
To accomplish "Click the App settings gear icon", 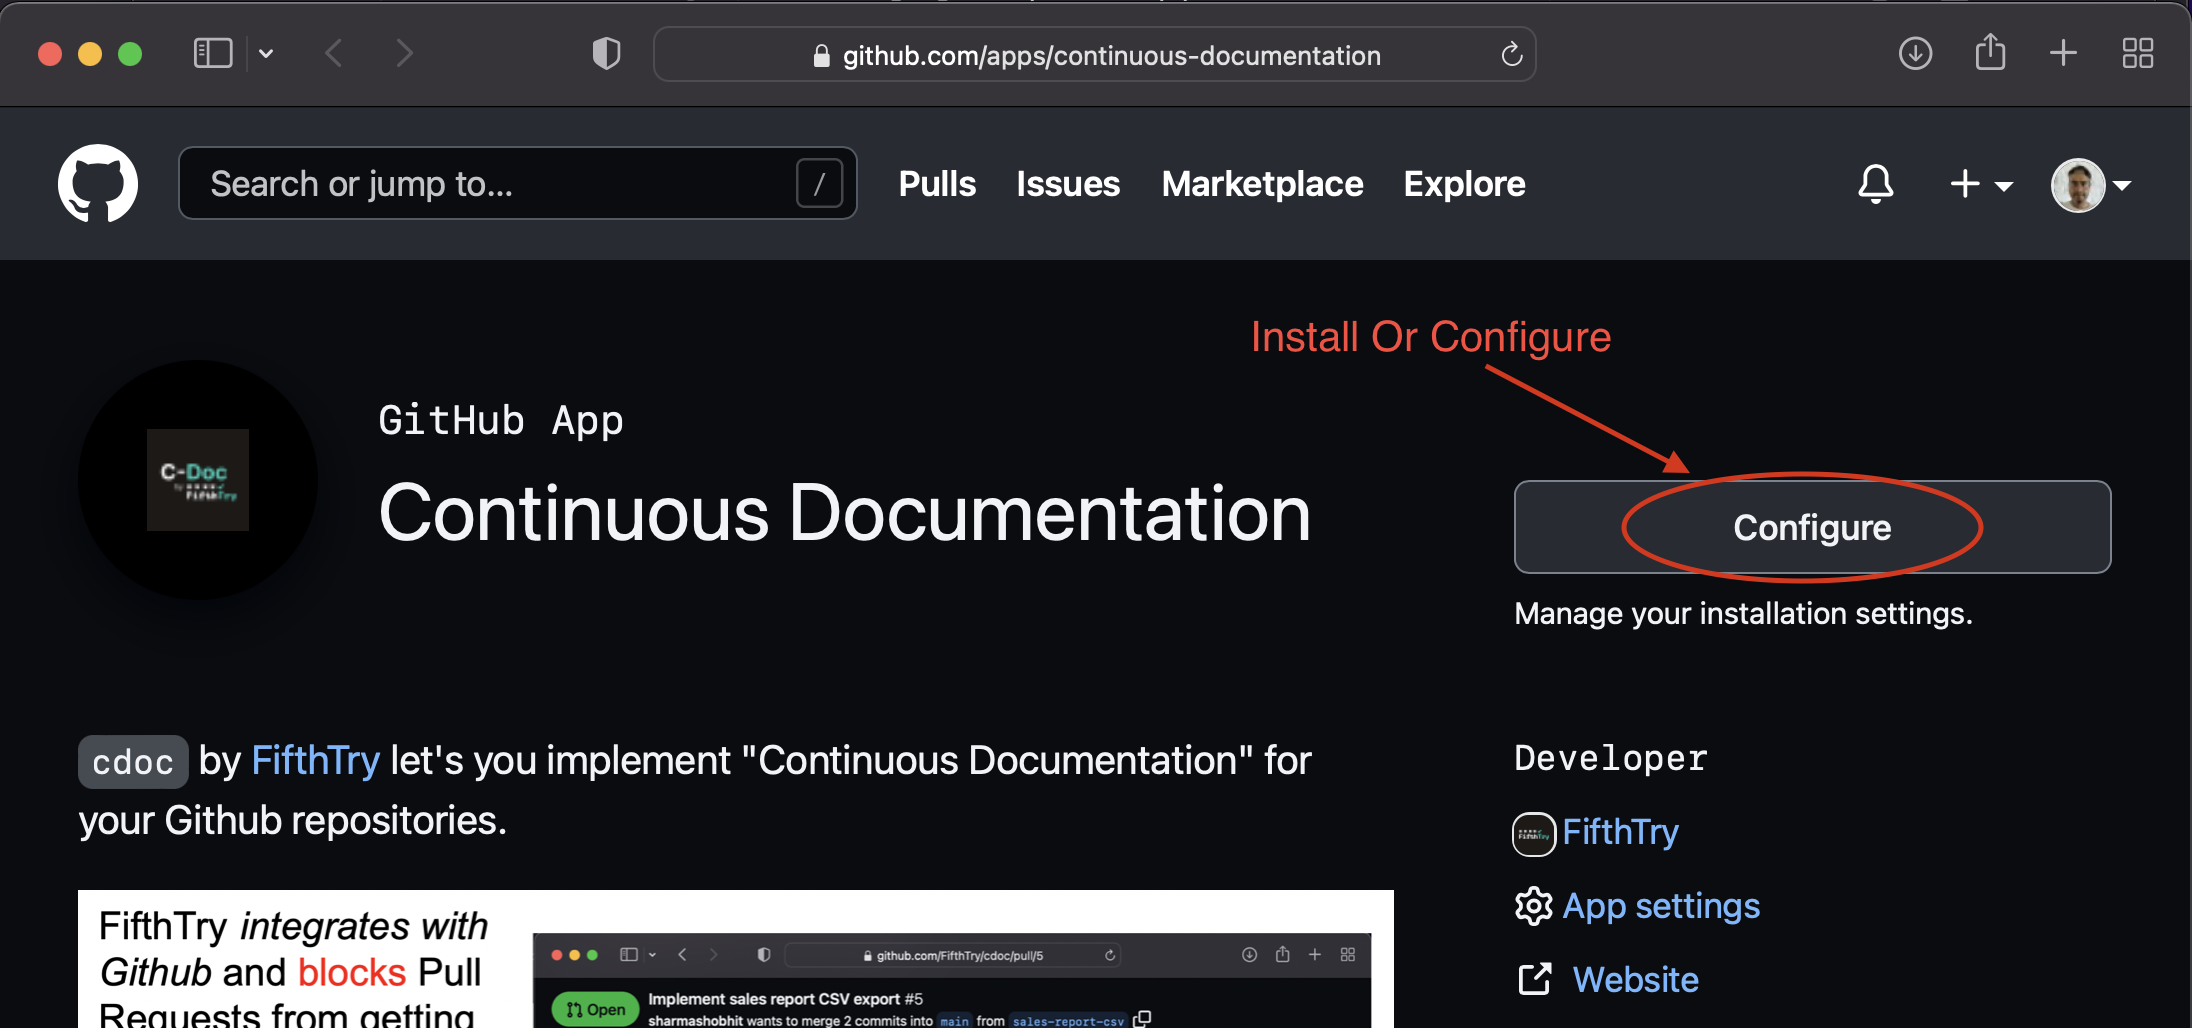I will point(1533,907).
